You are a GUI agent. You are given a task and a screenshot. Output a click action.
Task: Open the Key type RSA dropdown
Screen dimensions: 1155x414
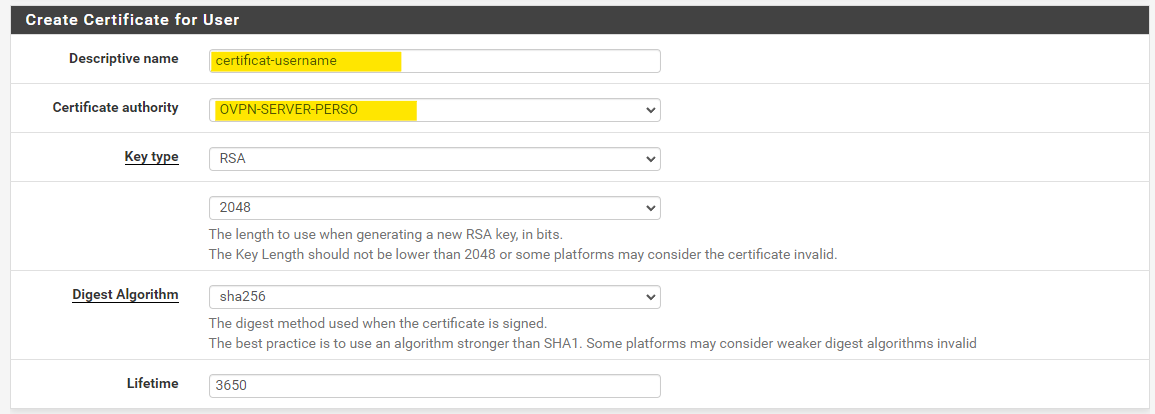coord(434,158)
